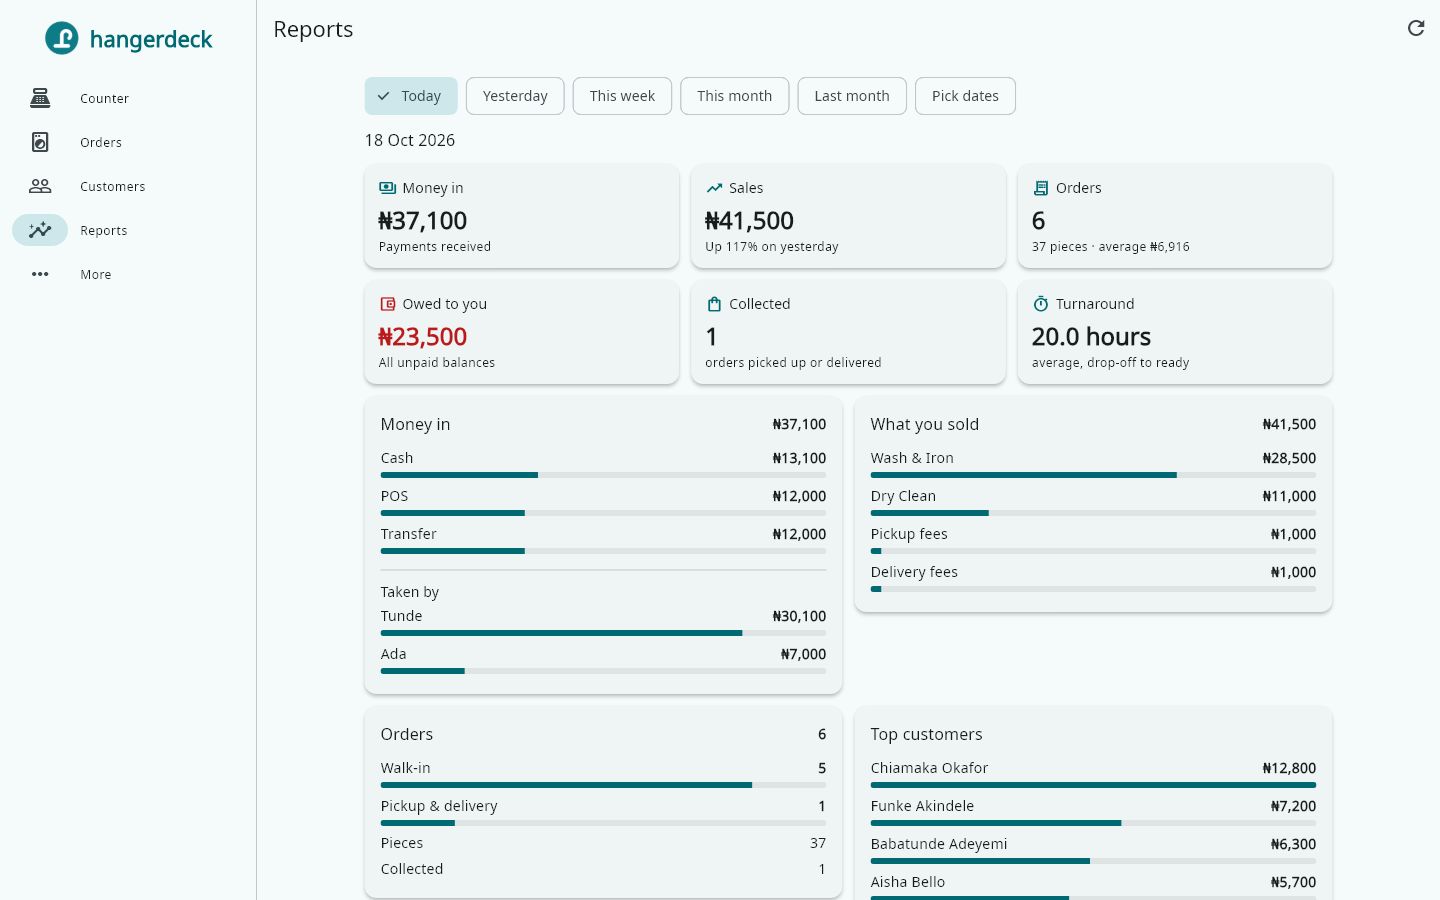1440x900 pixels.
Task: Click Up 117% on yesterday text
Action: coord(772,247)
